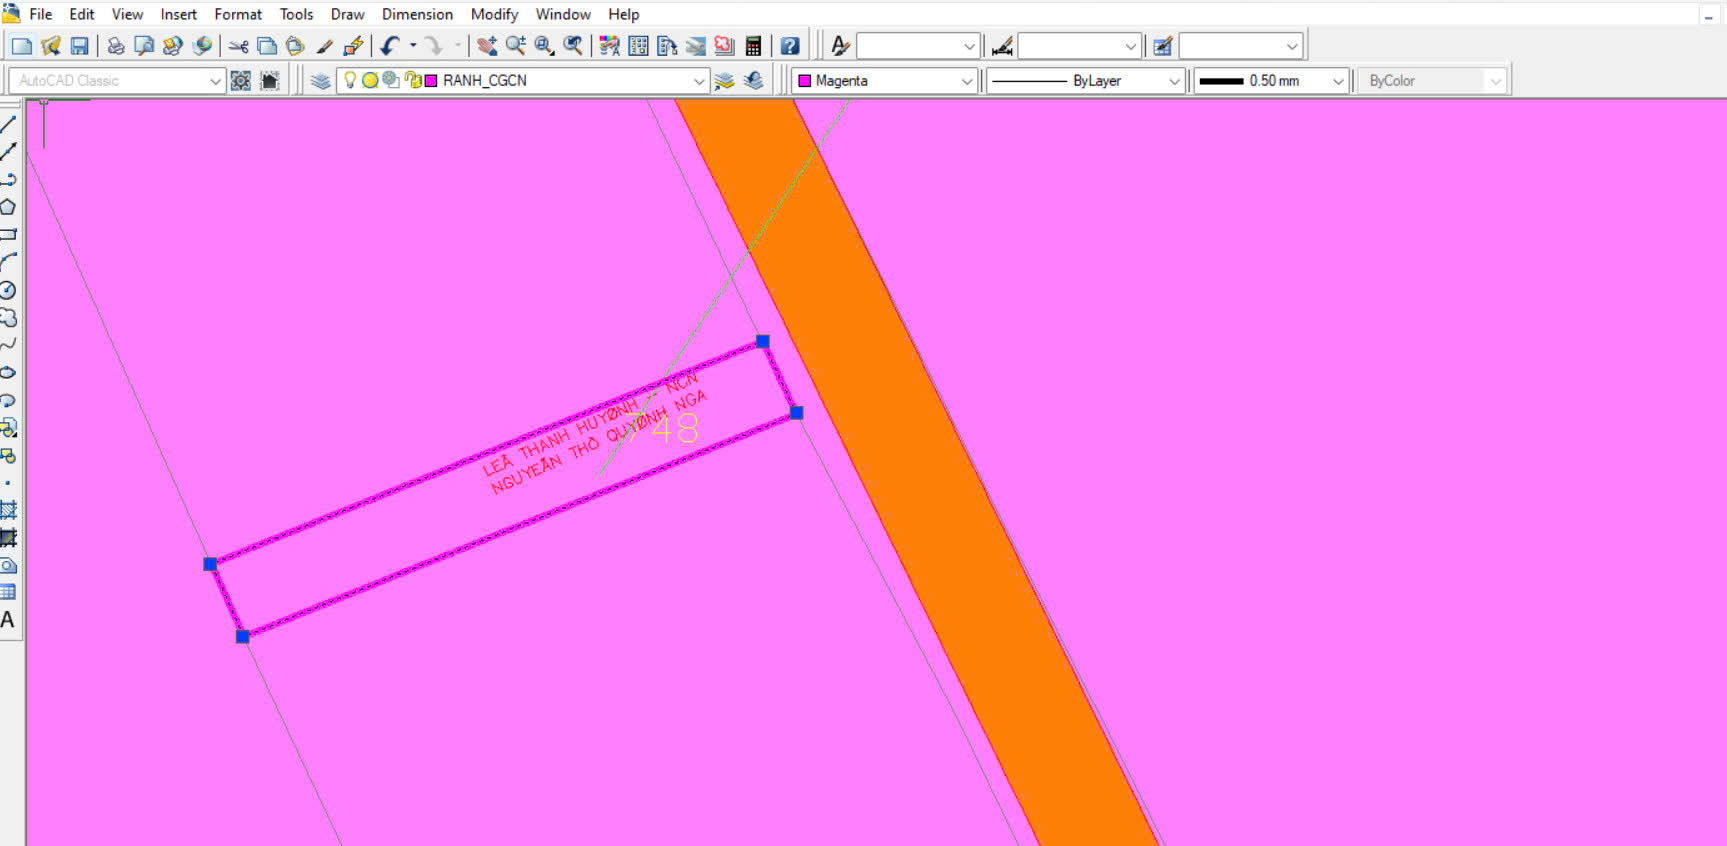The width and height of the screenshot is (1727, 846).
Task: Click the Text Style icon
Action: [840, 46]
